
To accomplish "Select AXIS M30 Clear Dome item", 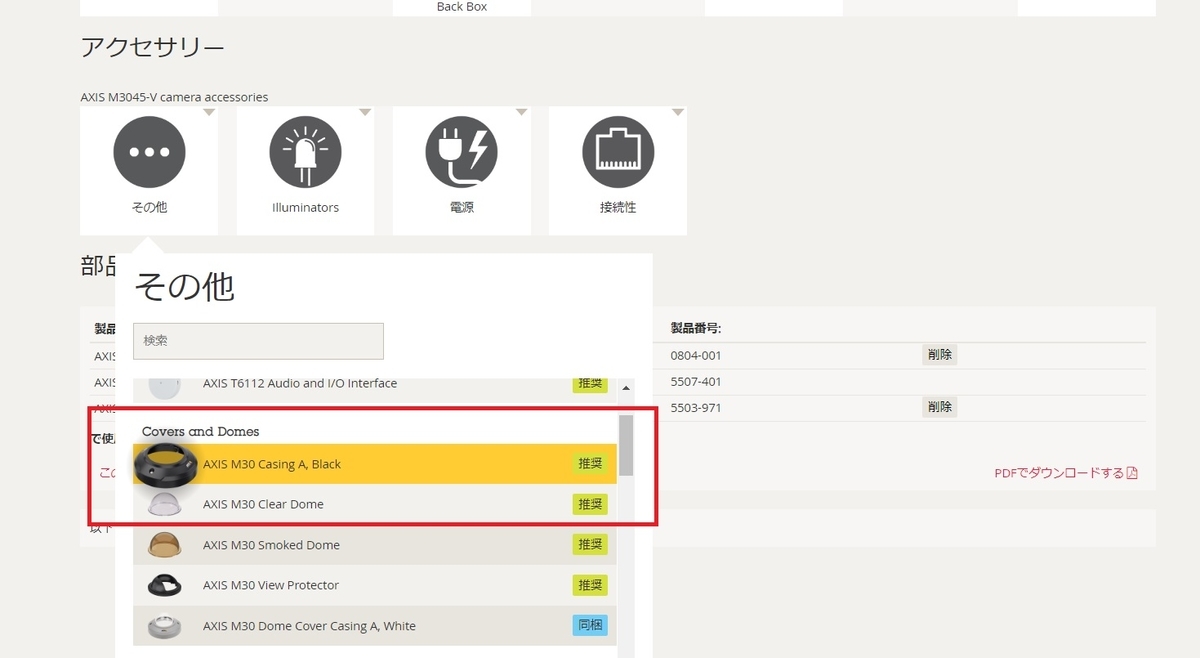I will tap(375, 505).
